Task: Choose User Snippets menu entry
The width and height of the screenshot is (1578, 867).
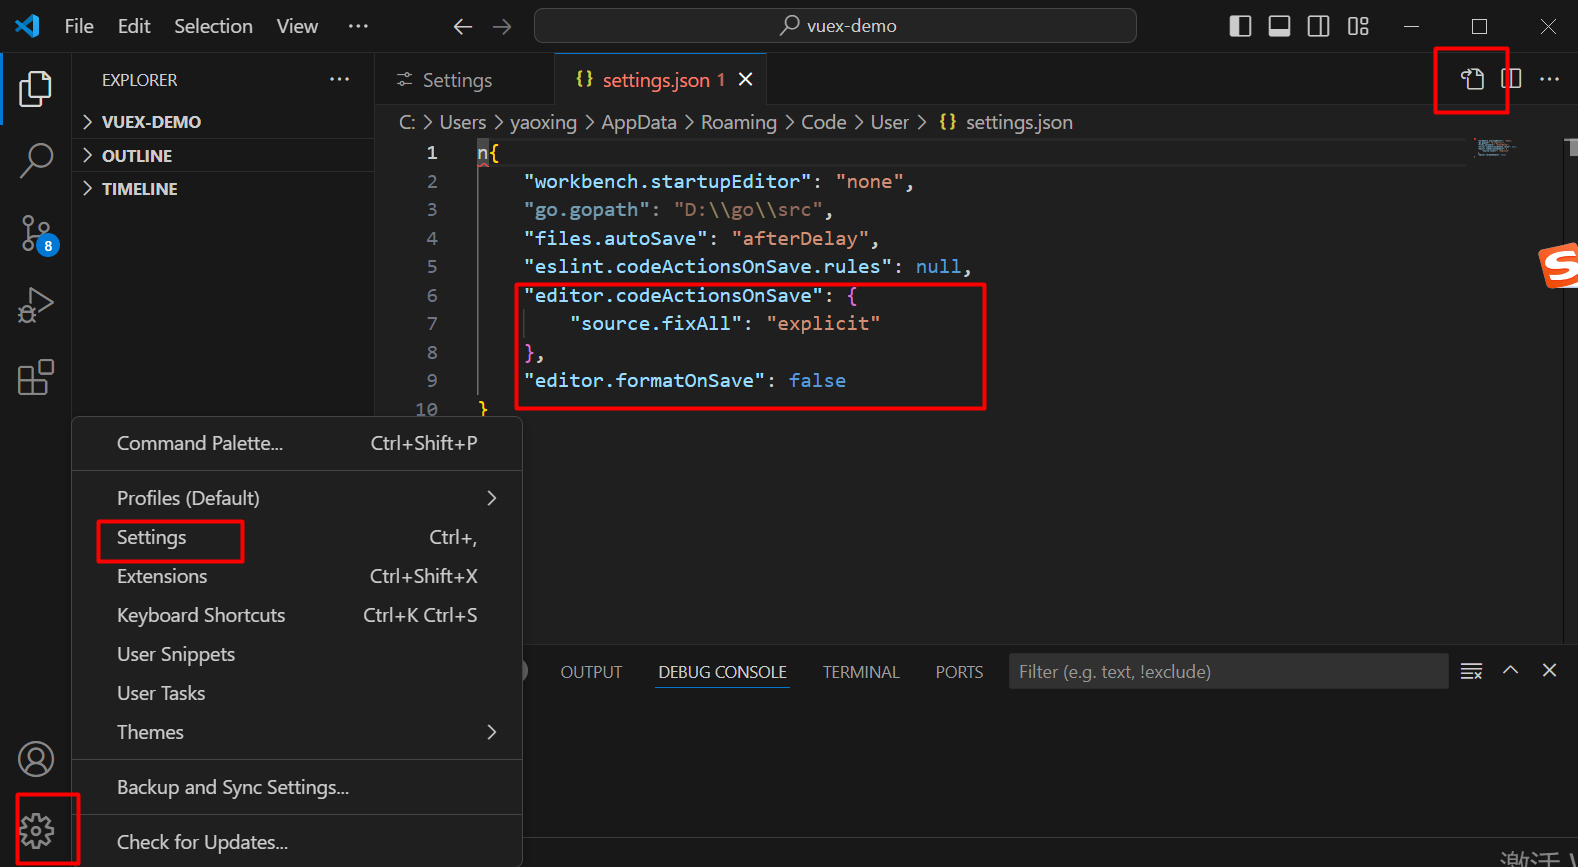Action: [297, 654]
